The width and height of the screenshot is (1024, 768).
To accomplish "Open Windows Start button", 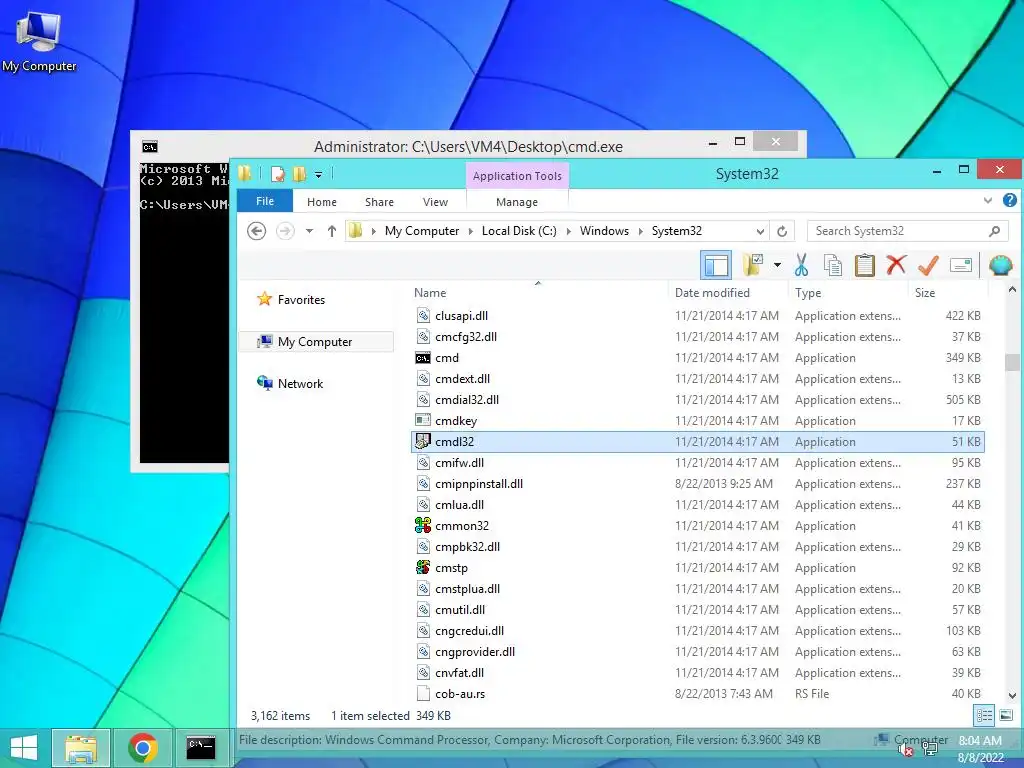I will pyautogui.click(x=24, y=748).
